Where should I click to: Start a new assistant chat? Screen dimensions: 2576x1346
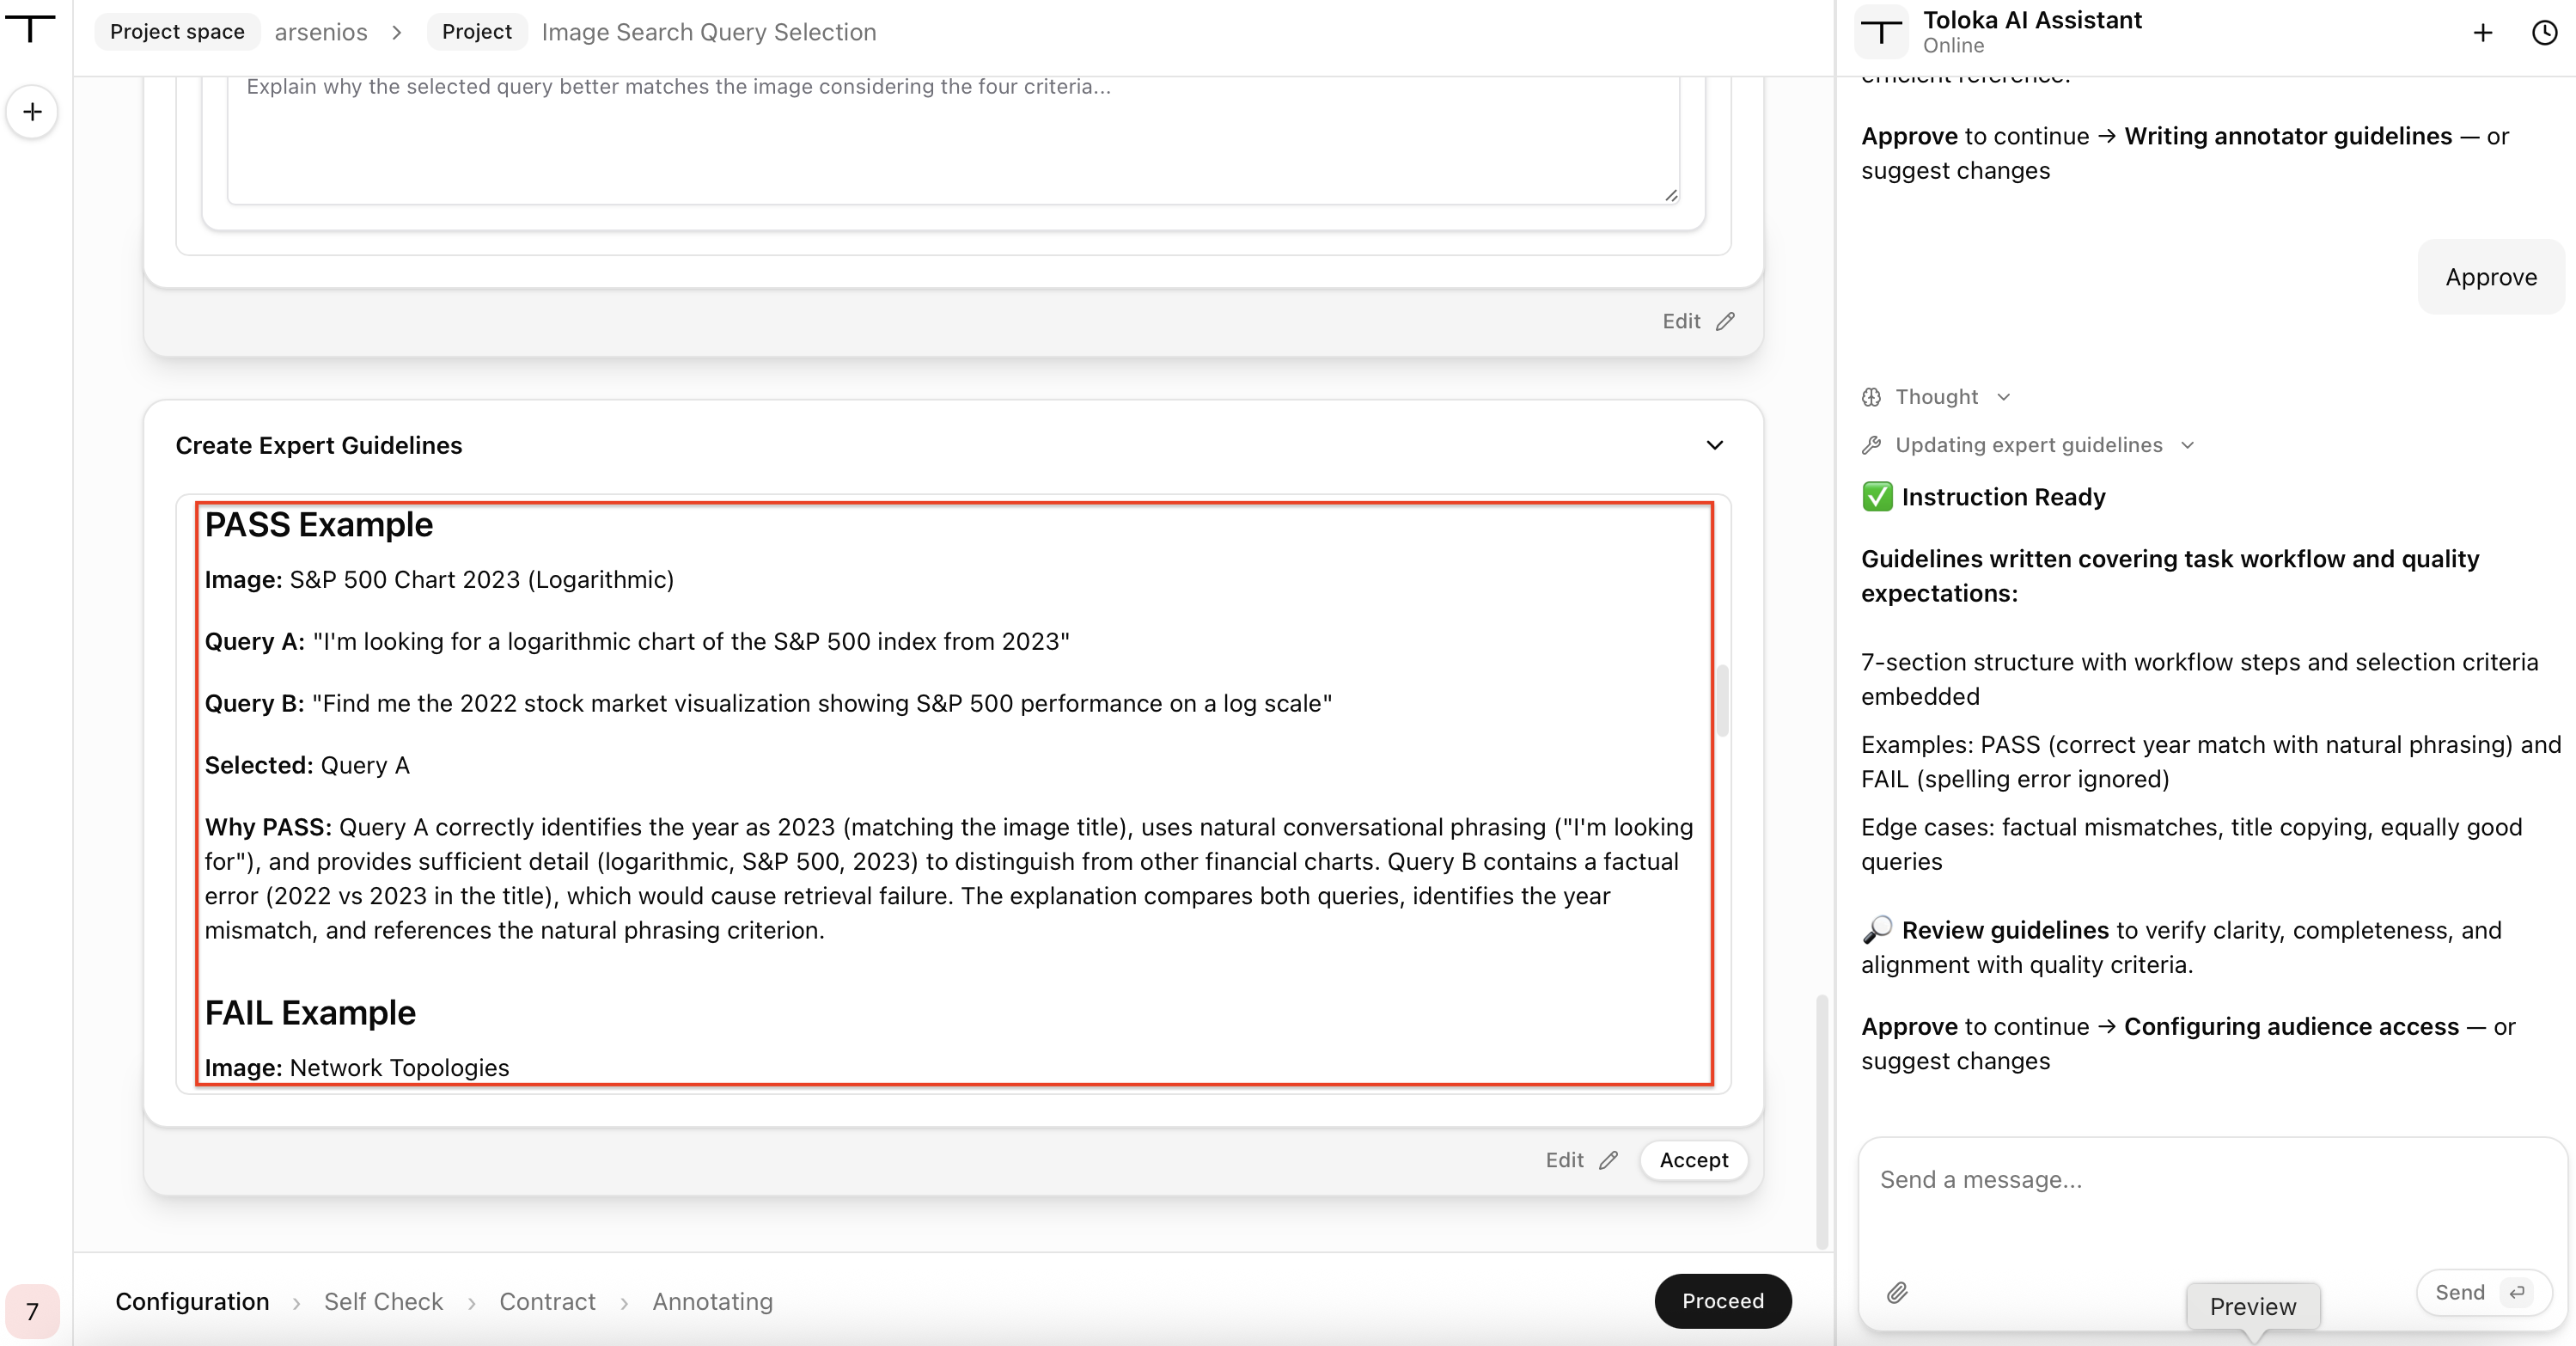(x=2482, y=33)
